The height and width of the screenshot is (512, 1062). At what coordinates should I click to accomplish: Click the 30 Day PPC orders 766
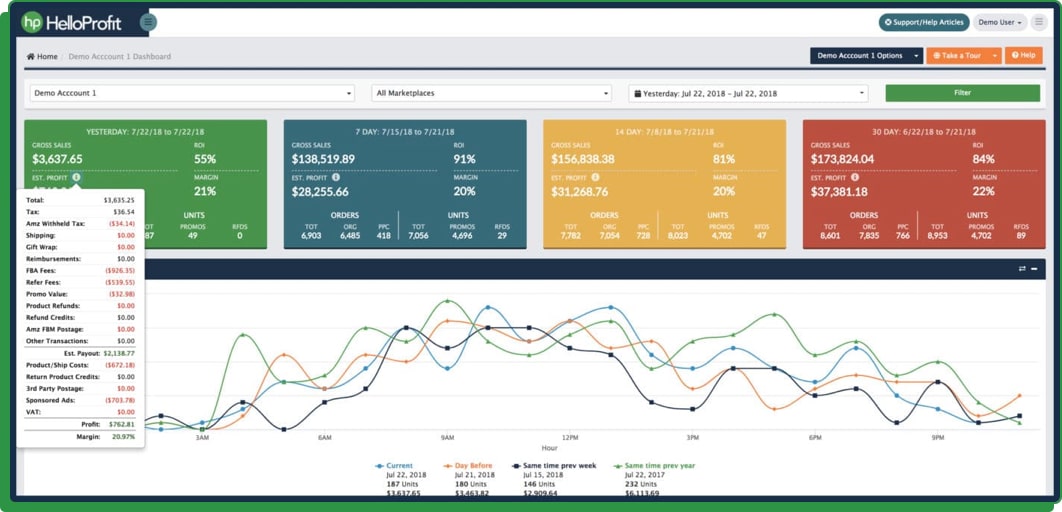[901, 236]
